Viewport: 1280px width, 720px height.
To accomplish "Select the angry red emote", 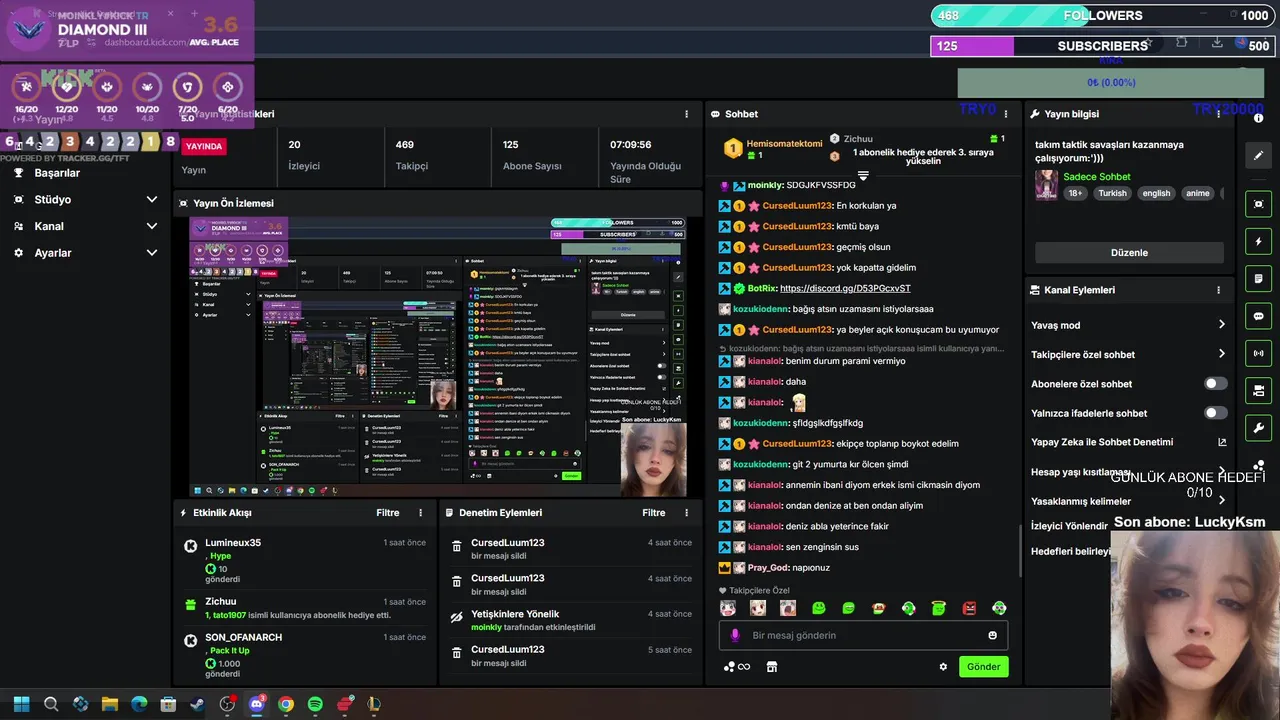I will [968, 608].
